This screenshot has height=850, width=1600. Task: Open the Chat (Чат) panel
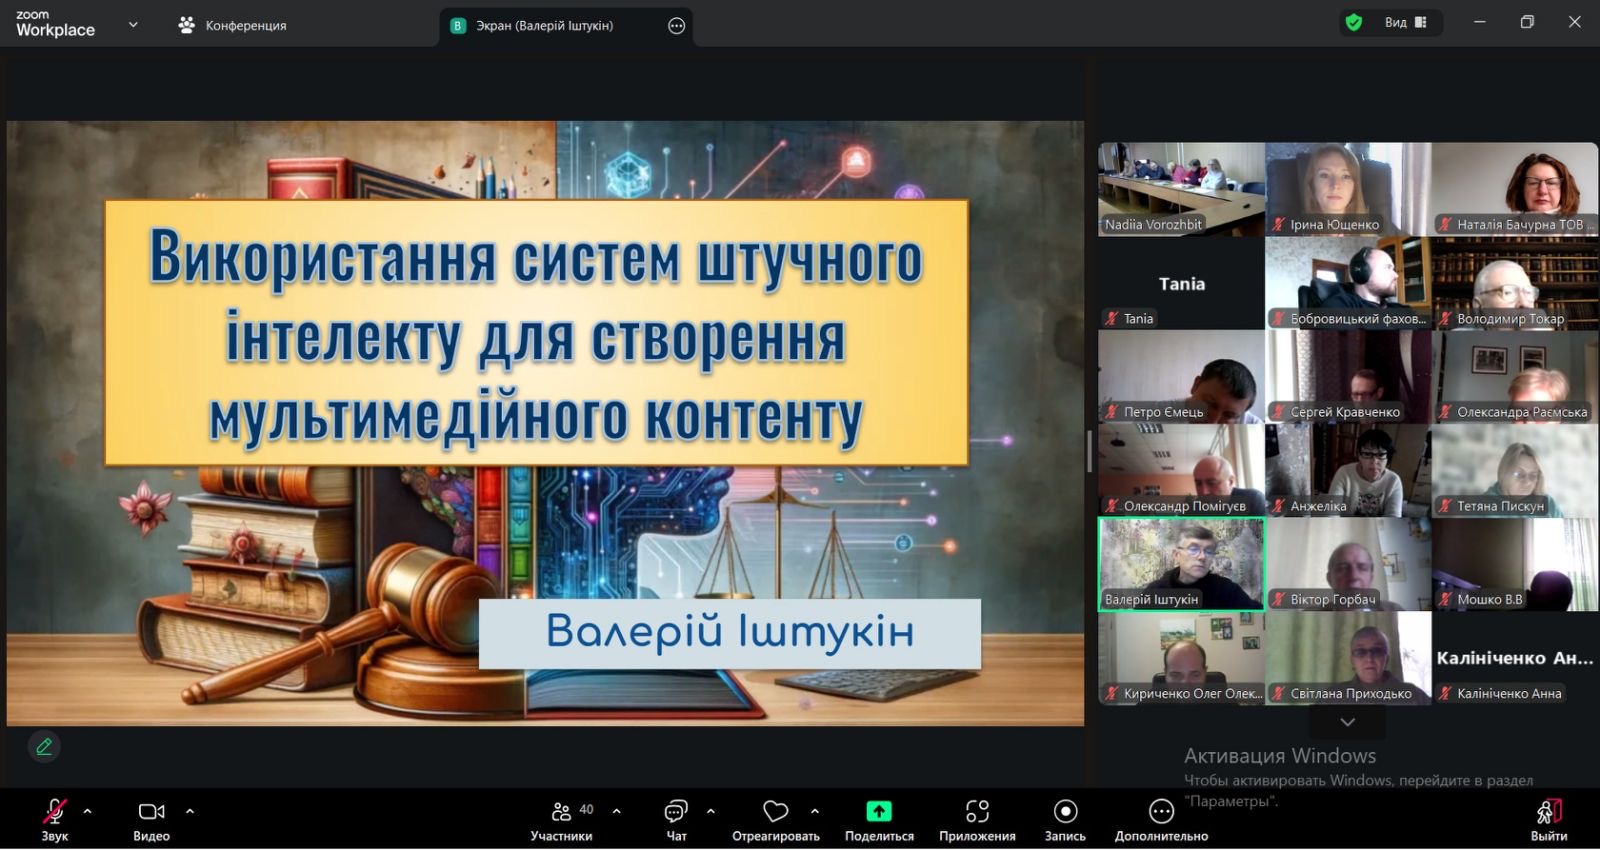(x=676, y=812)
